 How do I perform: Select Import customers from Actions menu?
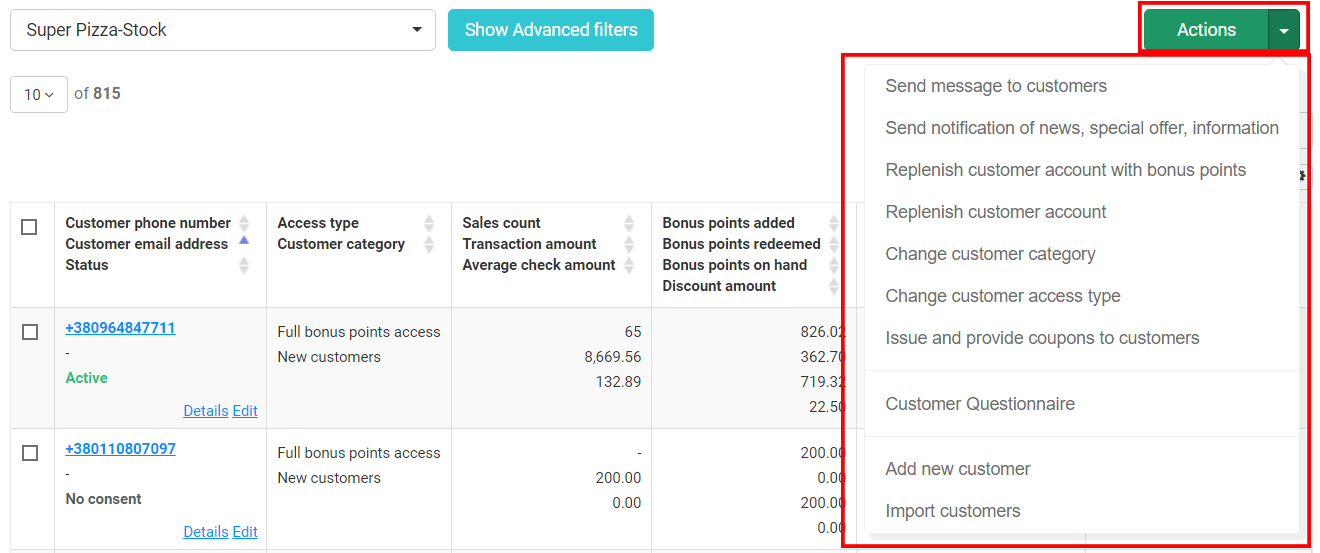tap(952, 511)
